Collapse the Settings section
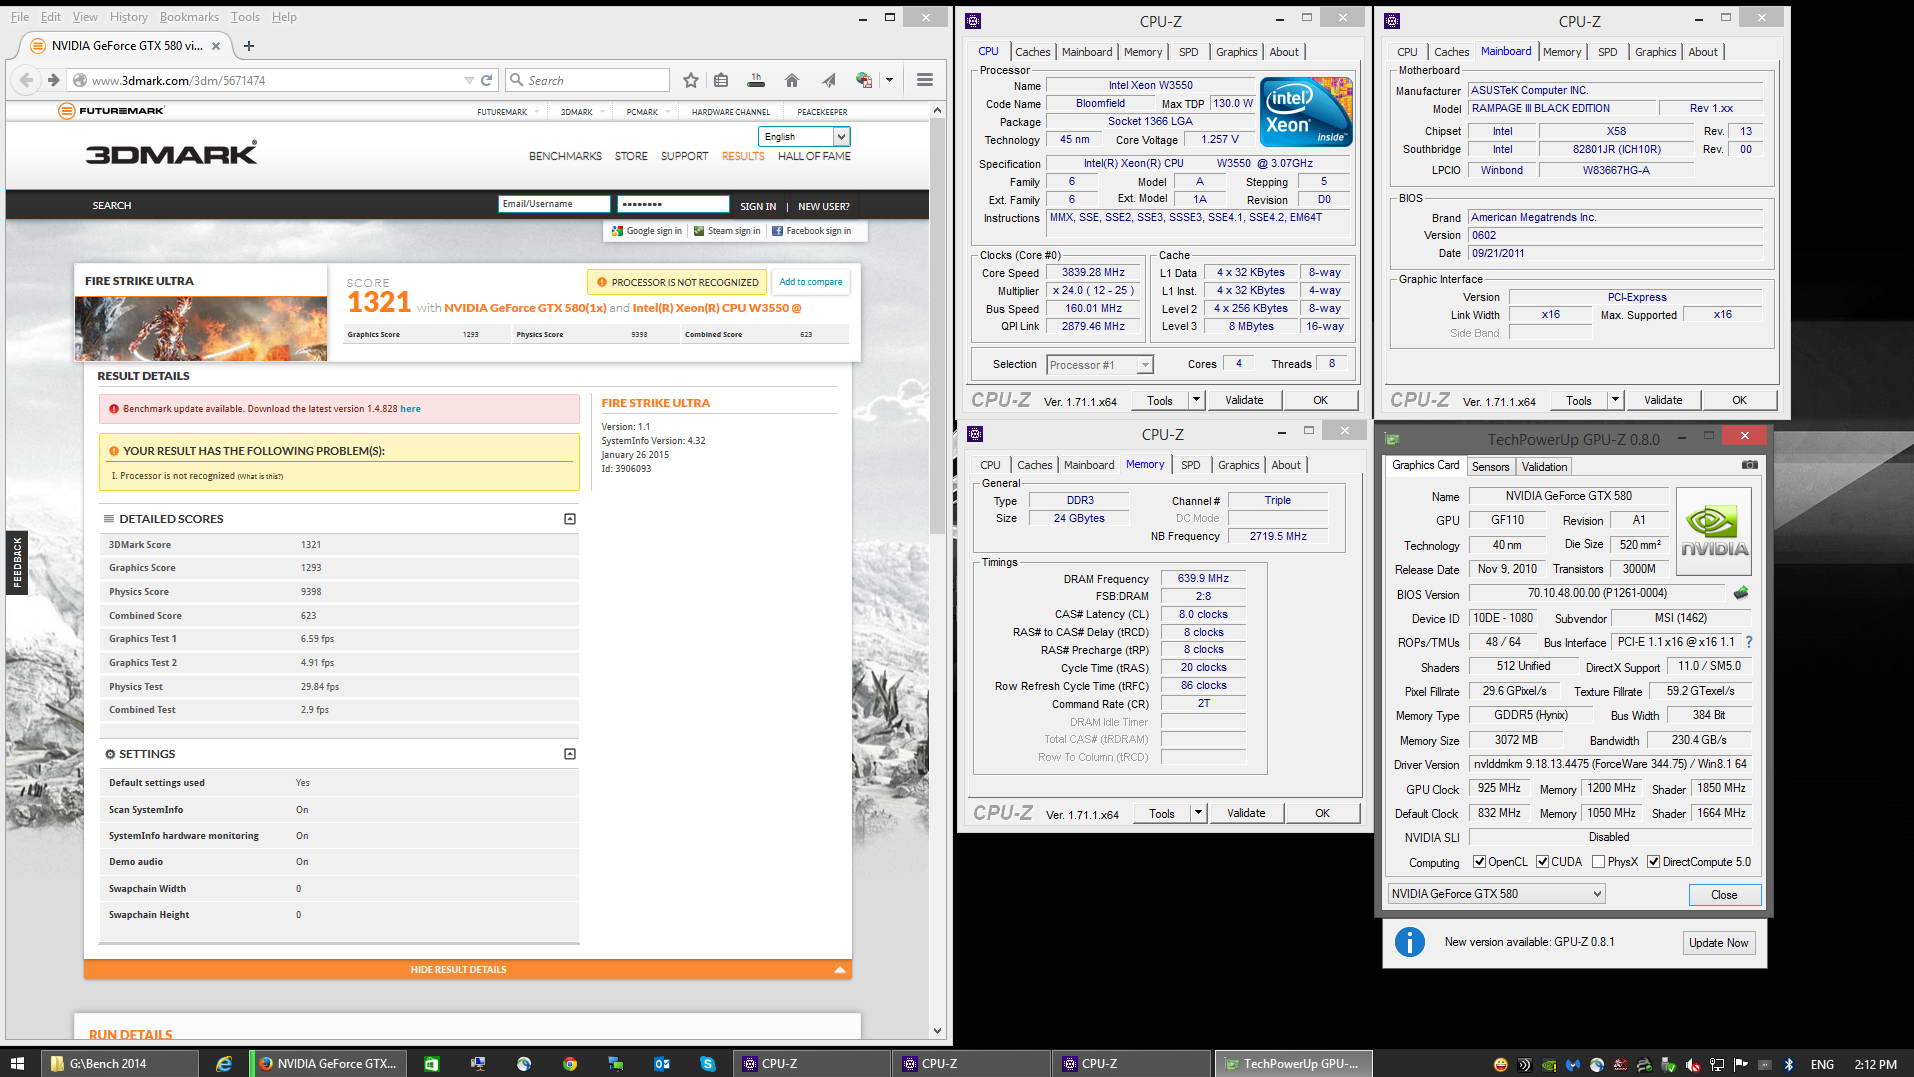The image size is (1914, 1077). [x=570, y=754]
